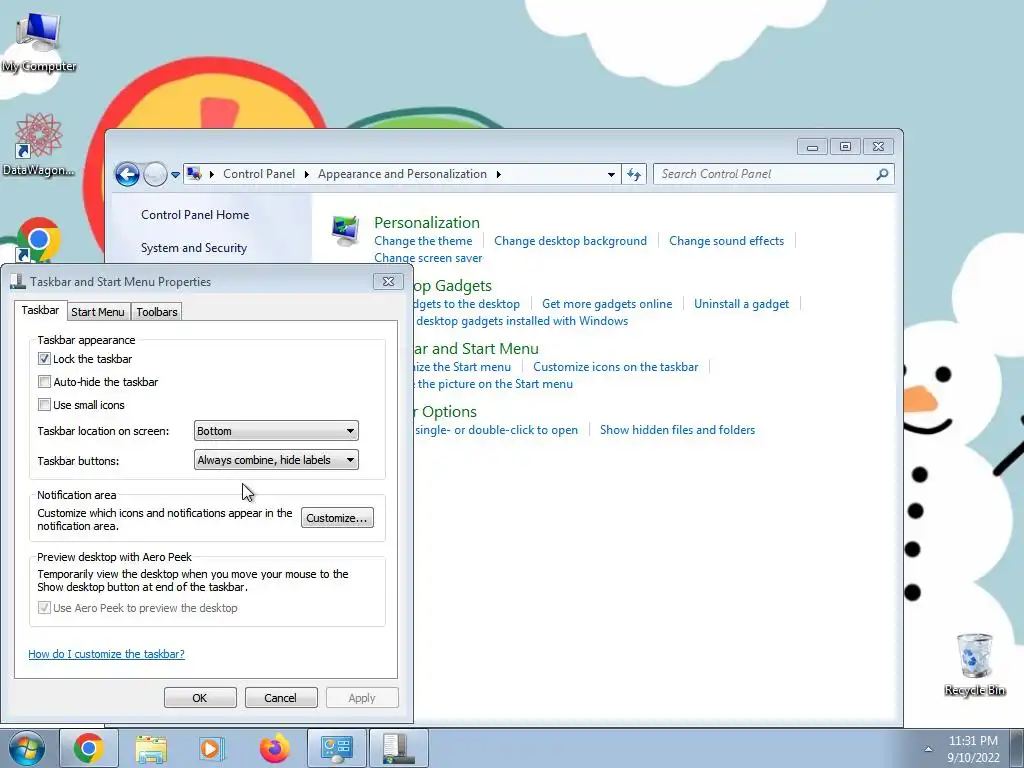Enable Auto-hide the taskbar
The image size is (1024, 768).
44,381
